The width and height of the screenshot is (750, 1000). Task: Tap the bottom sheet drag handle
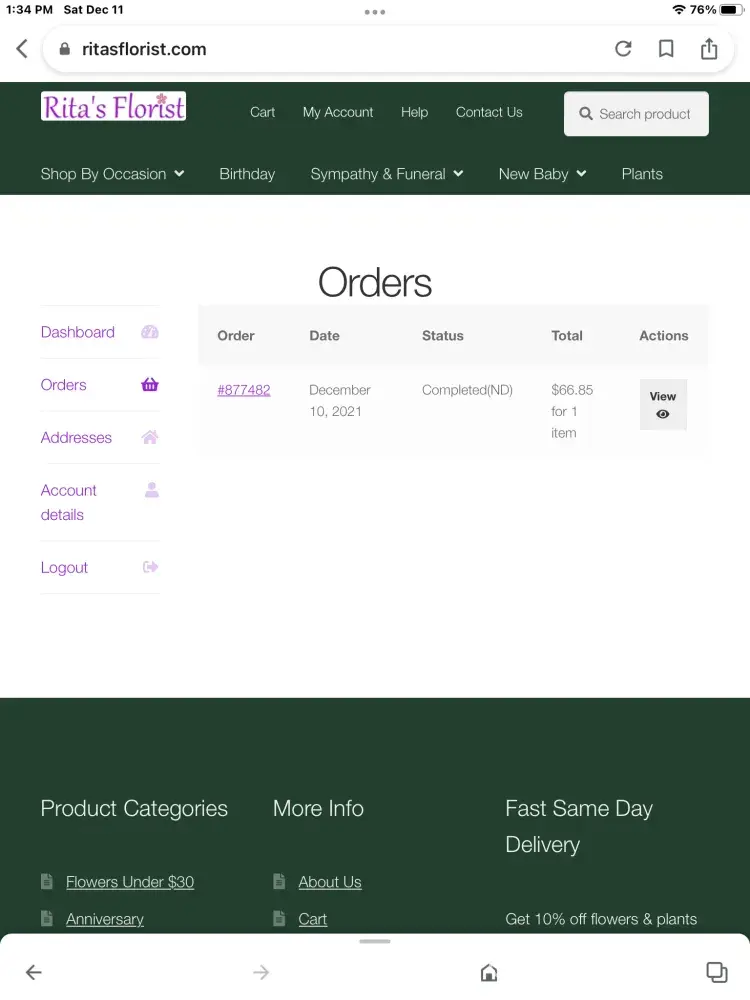(375, 941)
